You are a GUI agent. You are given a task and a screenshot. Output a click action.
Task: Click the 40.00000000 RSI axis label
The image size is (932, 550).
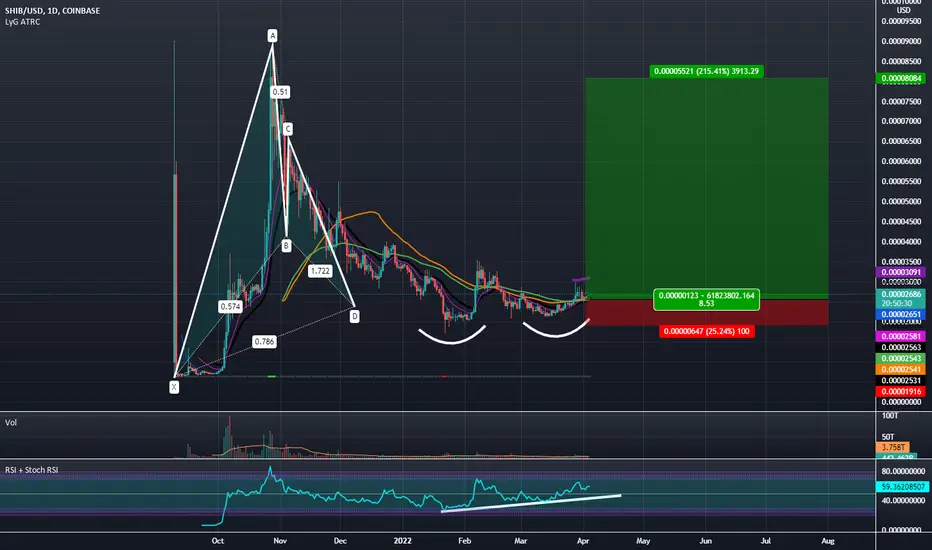point(903,501)
